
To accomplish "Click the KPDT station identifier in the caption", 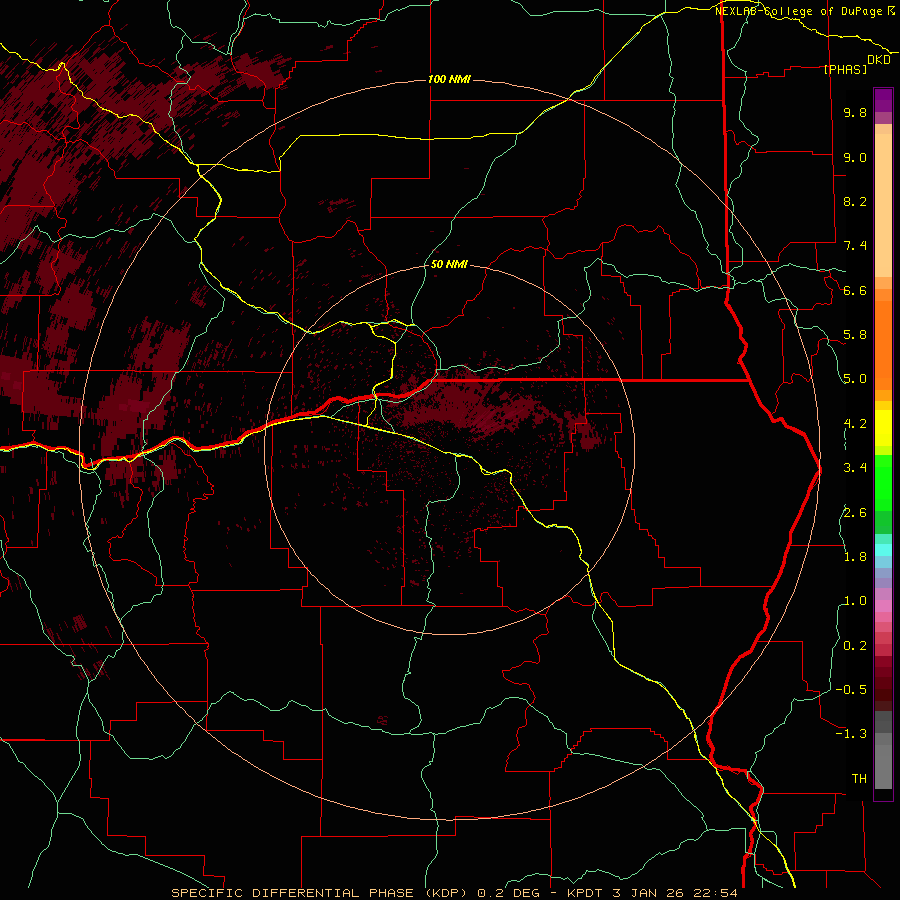I will coord(585,893).
